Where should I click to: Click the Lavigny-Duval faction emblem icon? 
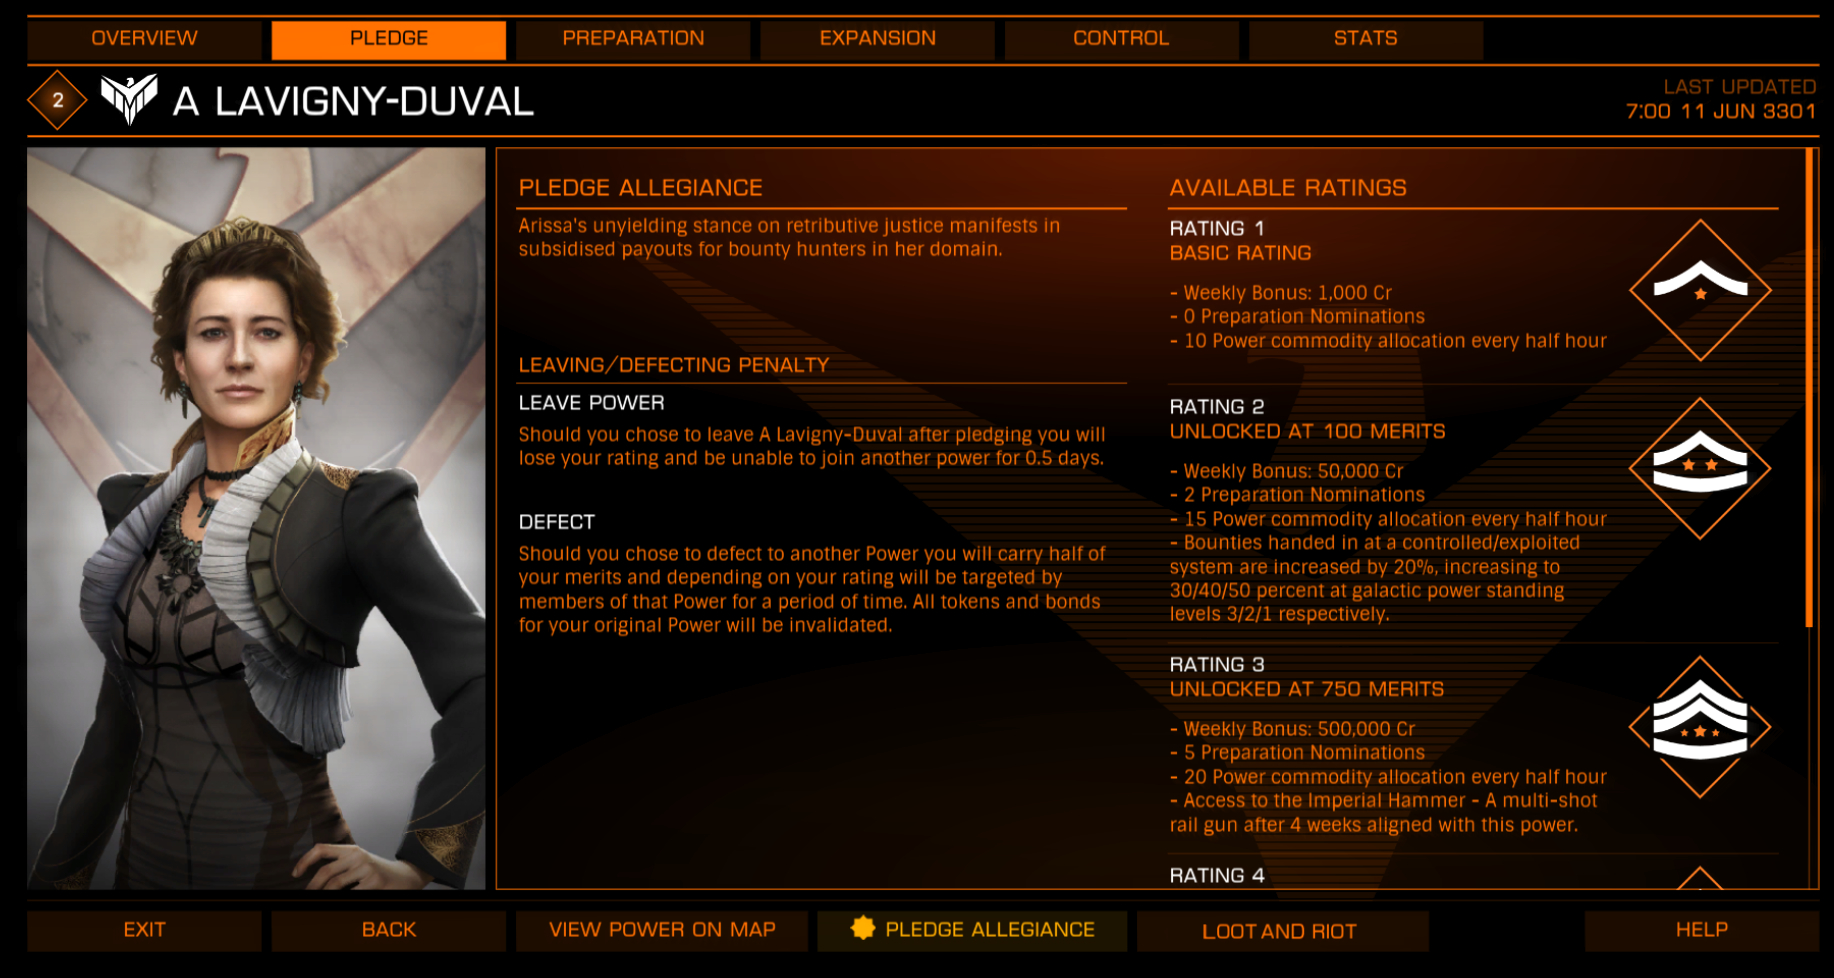[129, 99]
